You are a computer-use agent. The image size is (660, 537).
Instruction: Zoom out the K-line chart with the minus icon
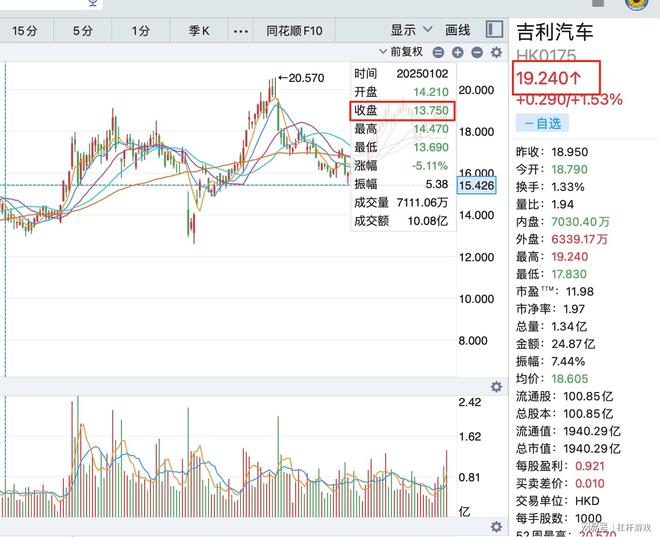[x=477, y=53]
